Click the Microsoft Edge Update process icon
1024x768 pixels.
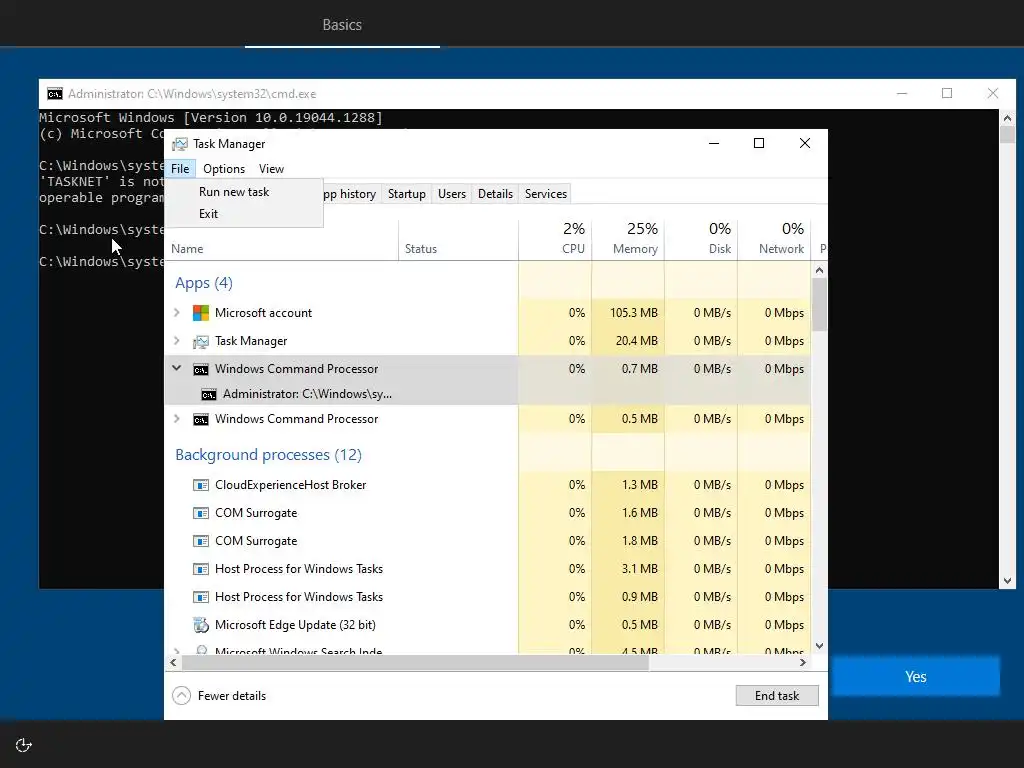tap(200, 625)
